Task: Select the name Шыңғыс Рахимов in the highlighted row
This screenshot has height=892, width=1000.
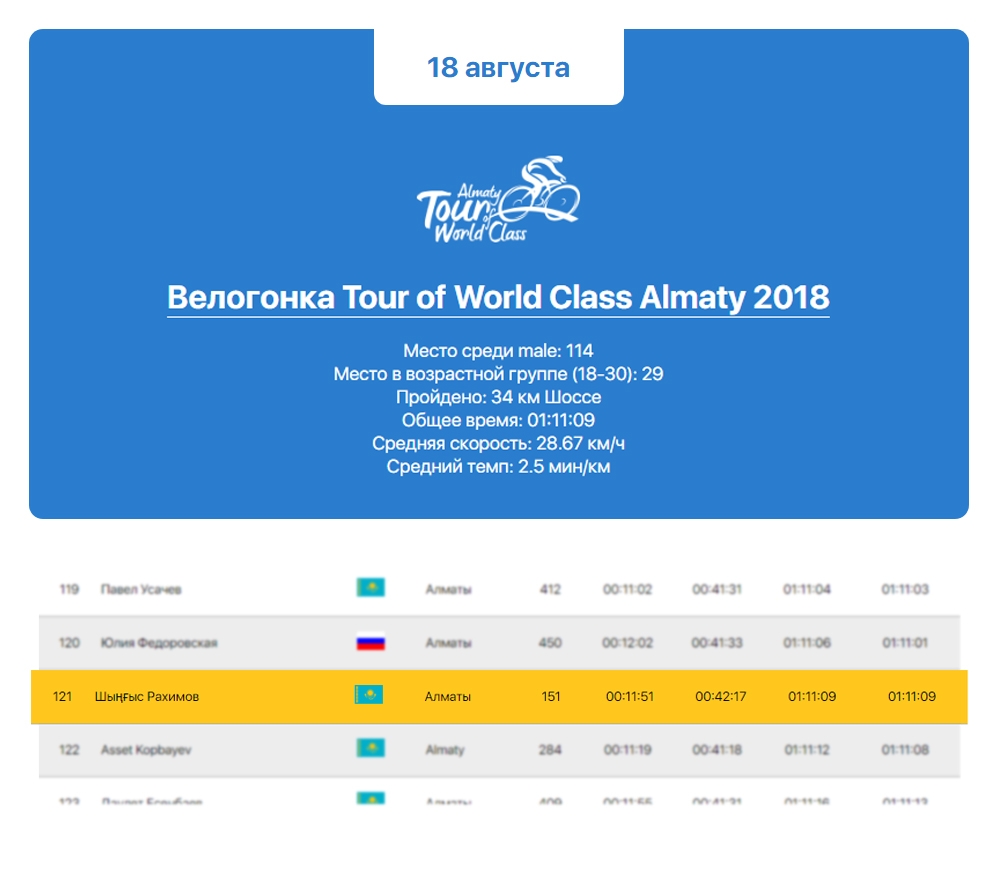Action: 147,696
